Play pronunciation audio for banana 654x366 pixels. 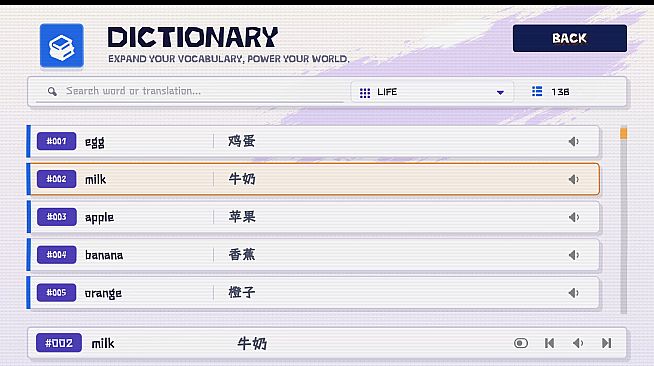tap(574, 255)
